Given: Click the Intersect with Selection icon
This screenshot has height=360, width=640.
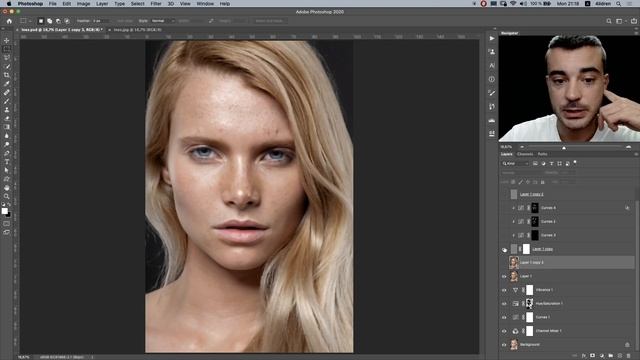Looking at the screenshot, I should (x=67, y=21).
